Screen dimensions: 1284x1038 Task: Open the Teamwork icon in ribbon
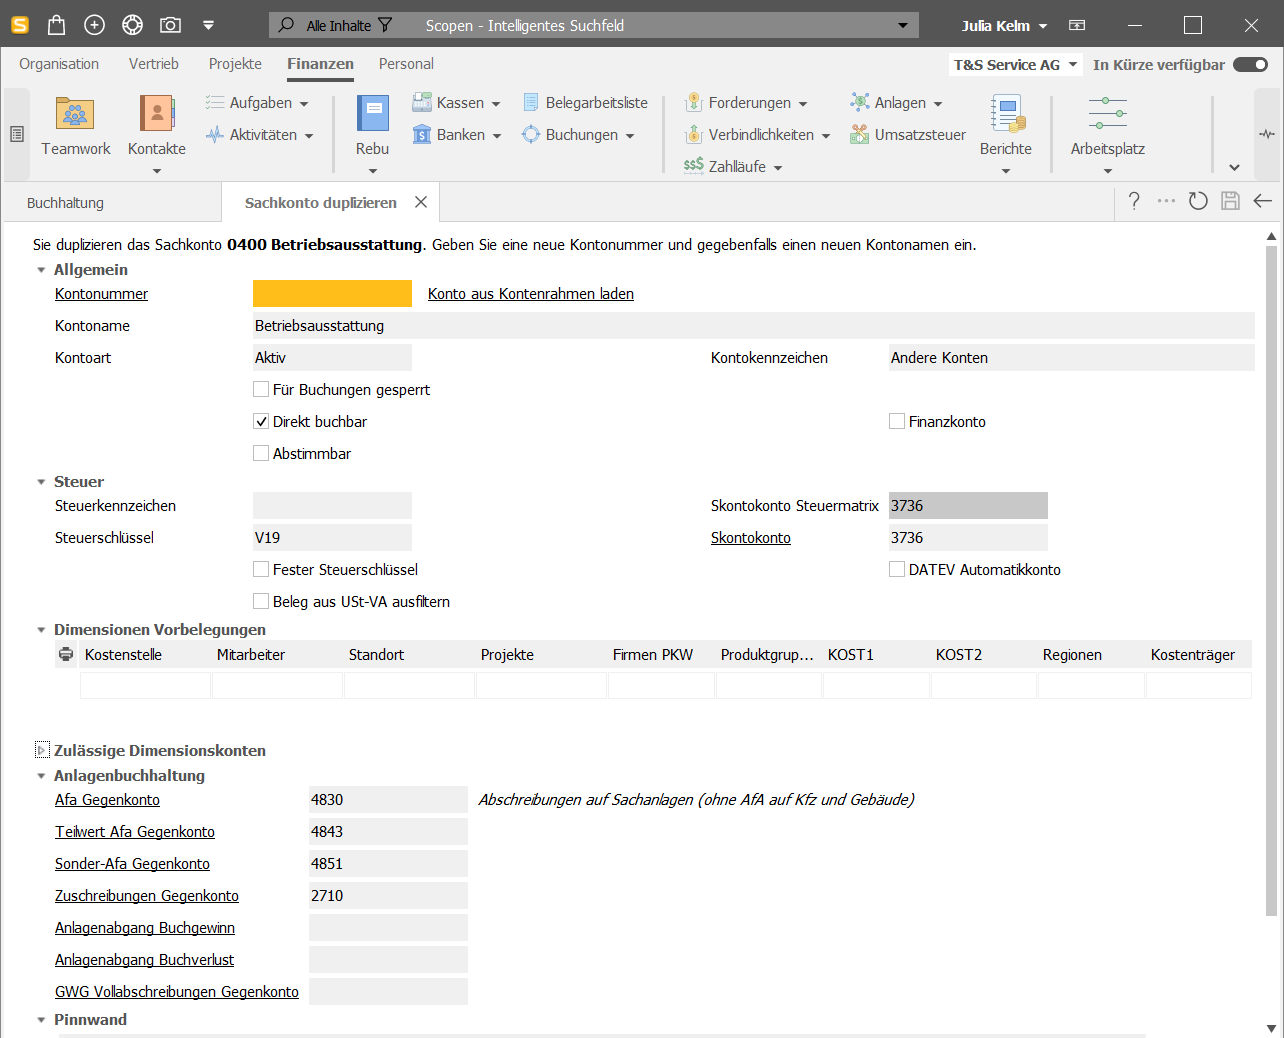pyautogui.click(x=75, y=114)
